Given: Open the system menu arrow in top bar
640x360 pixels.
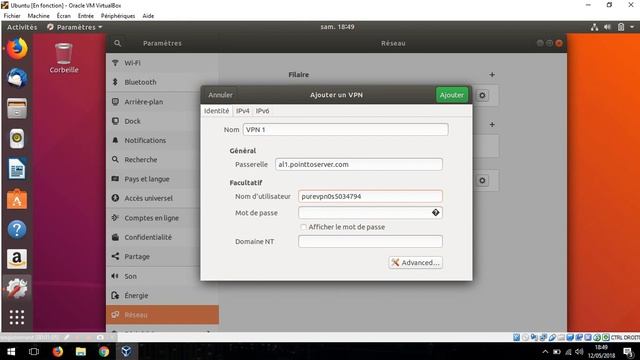Looking at the screenshot, I should 632,27.
